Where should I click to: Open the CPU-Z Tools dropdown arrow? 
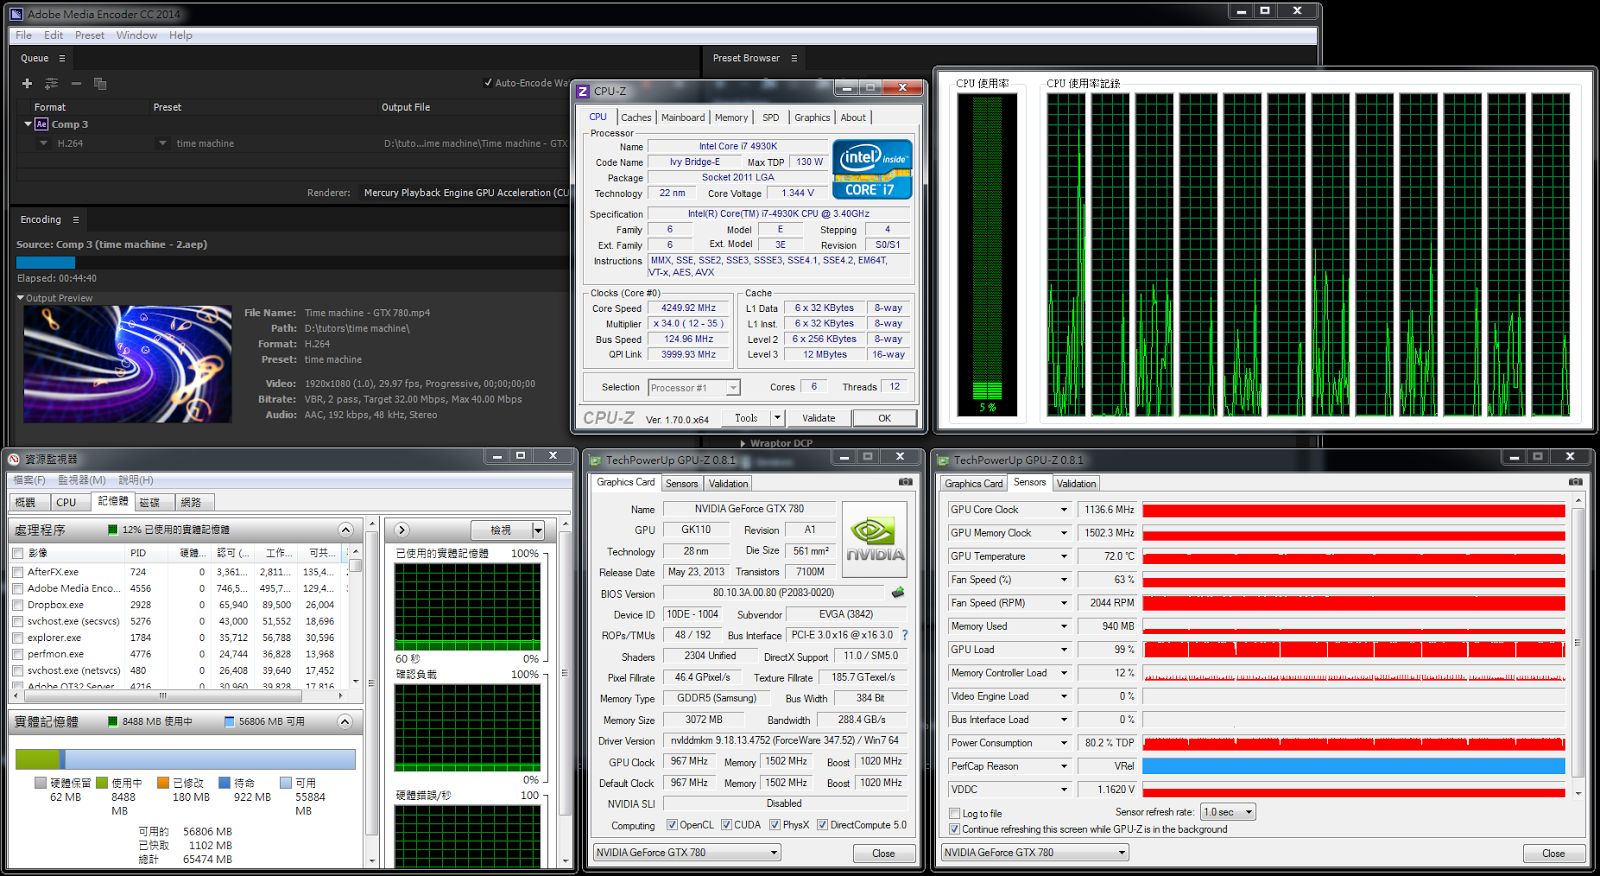coord(777,418)
